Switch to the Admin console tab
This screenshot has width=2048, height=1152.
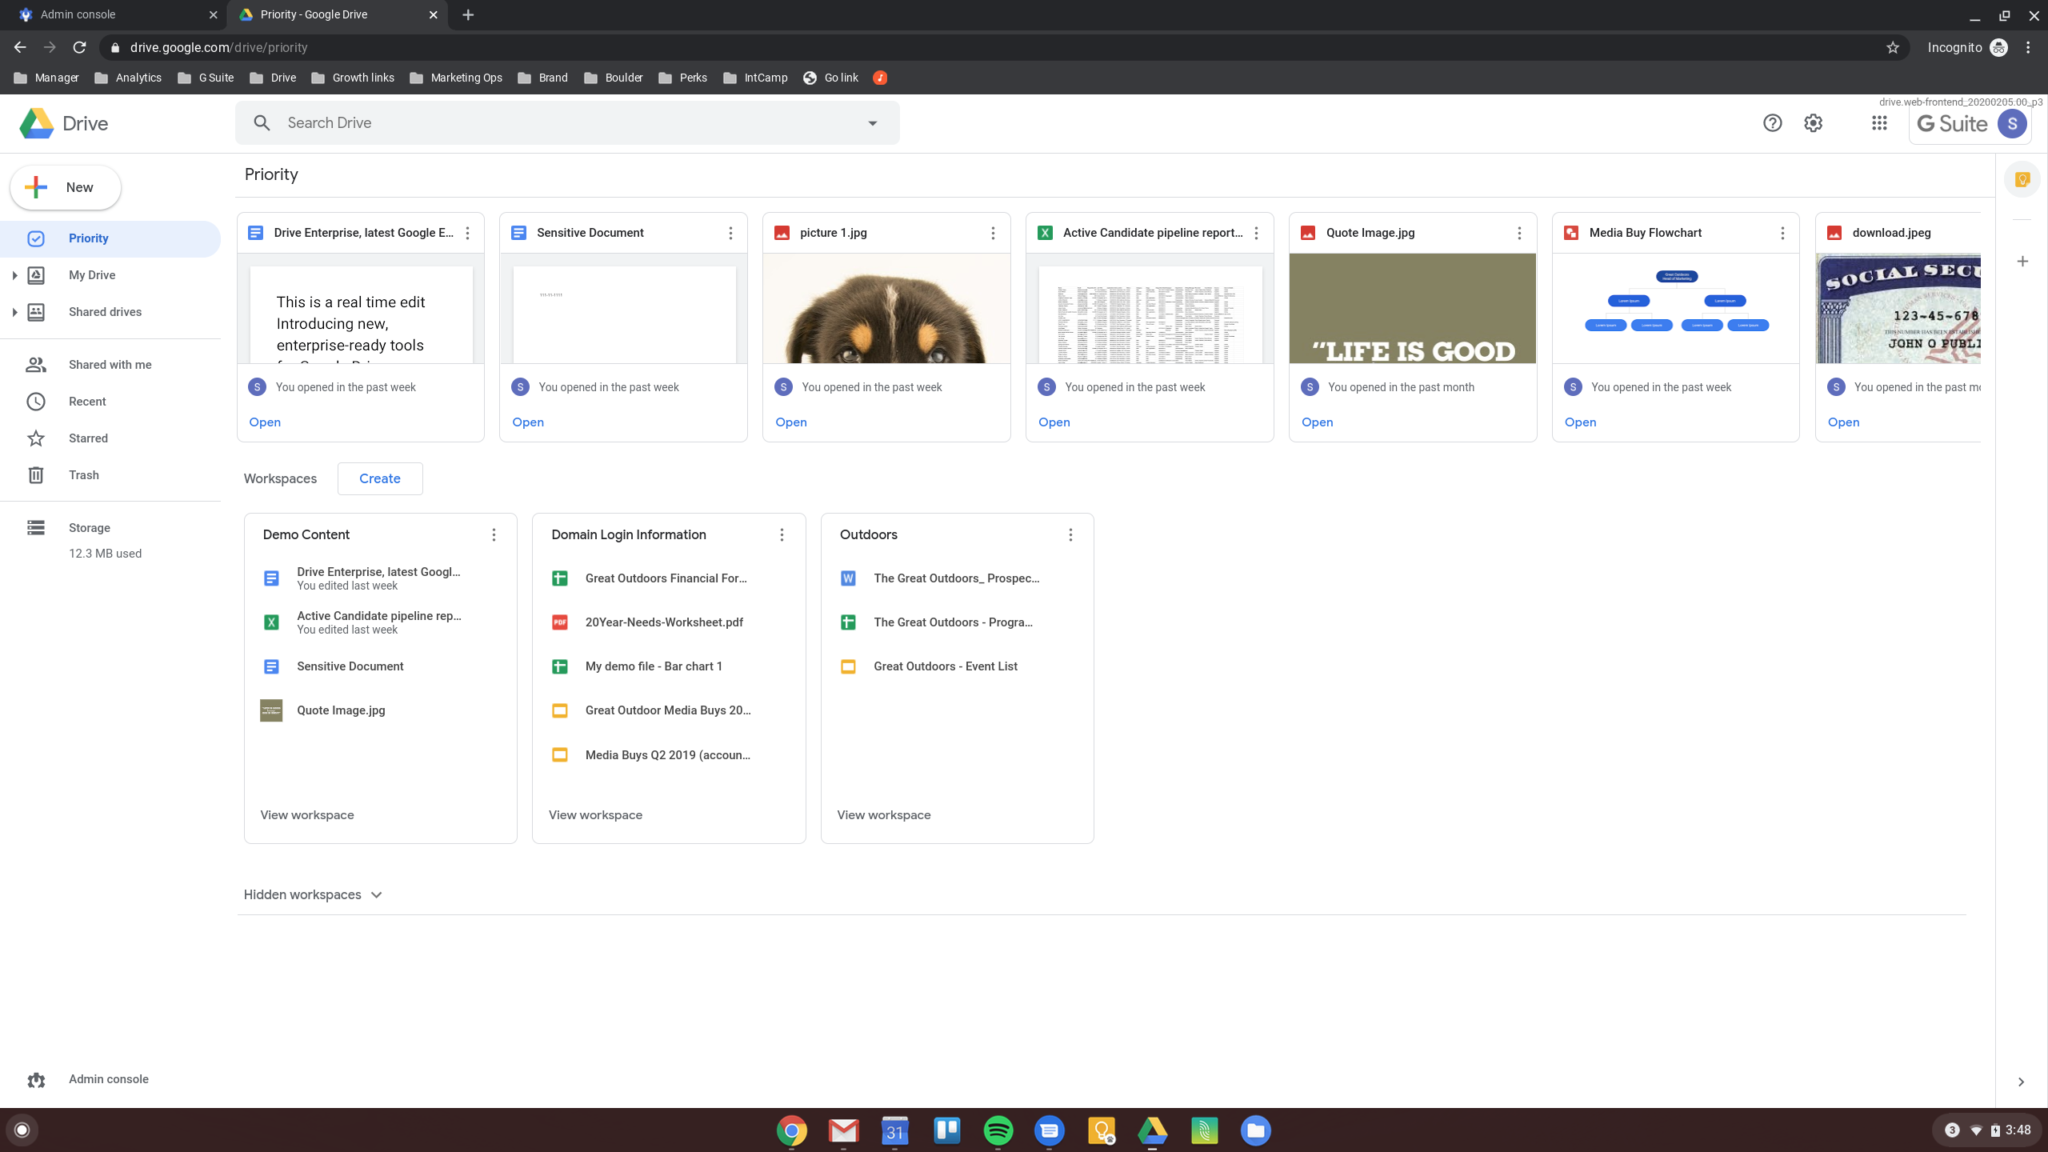(x=118, y=15)
